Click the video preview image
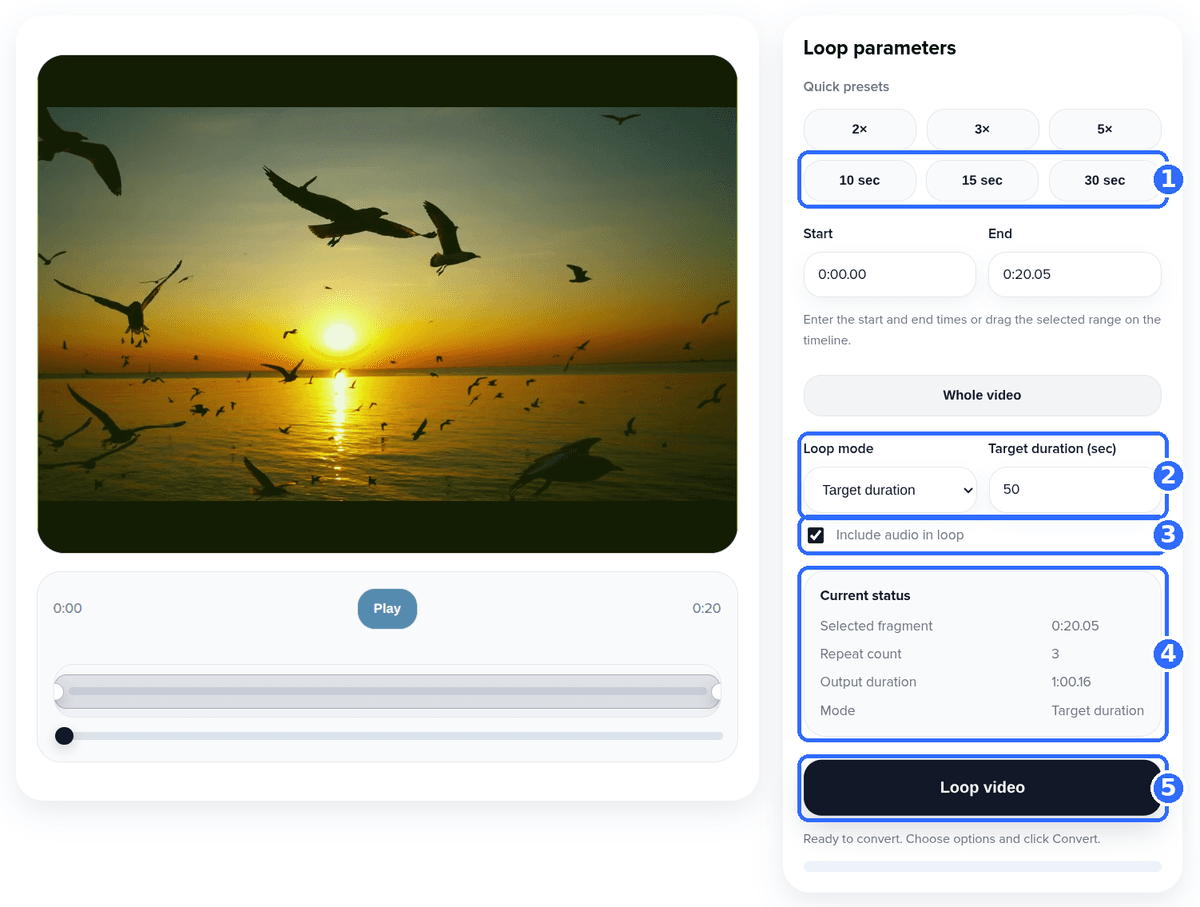The width and height of the screenshot is (1200, 907). (387, 304)
